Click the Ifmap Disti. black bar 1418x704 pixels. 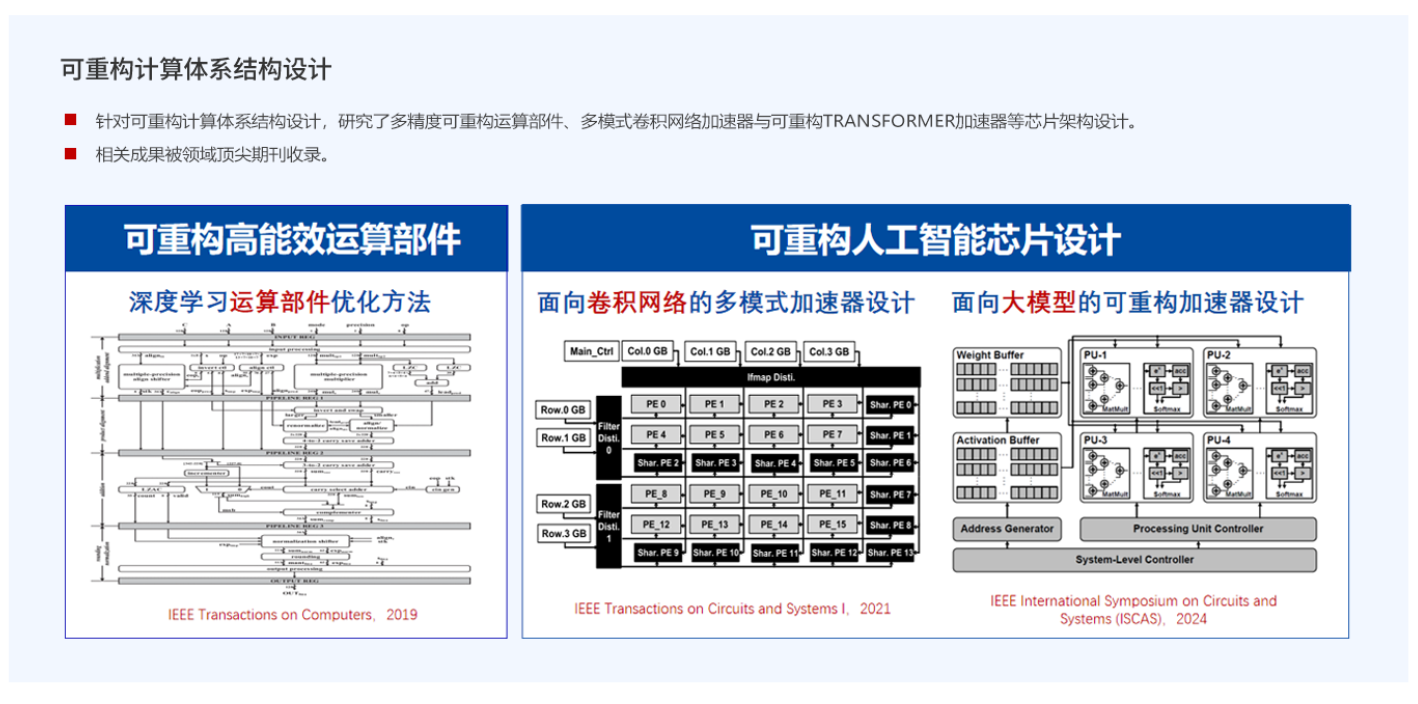(770, 377)
